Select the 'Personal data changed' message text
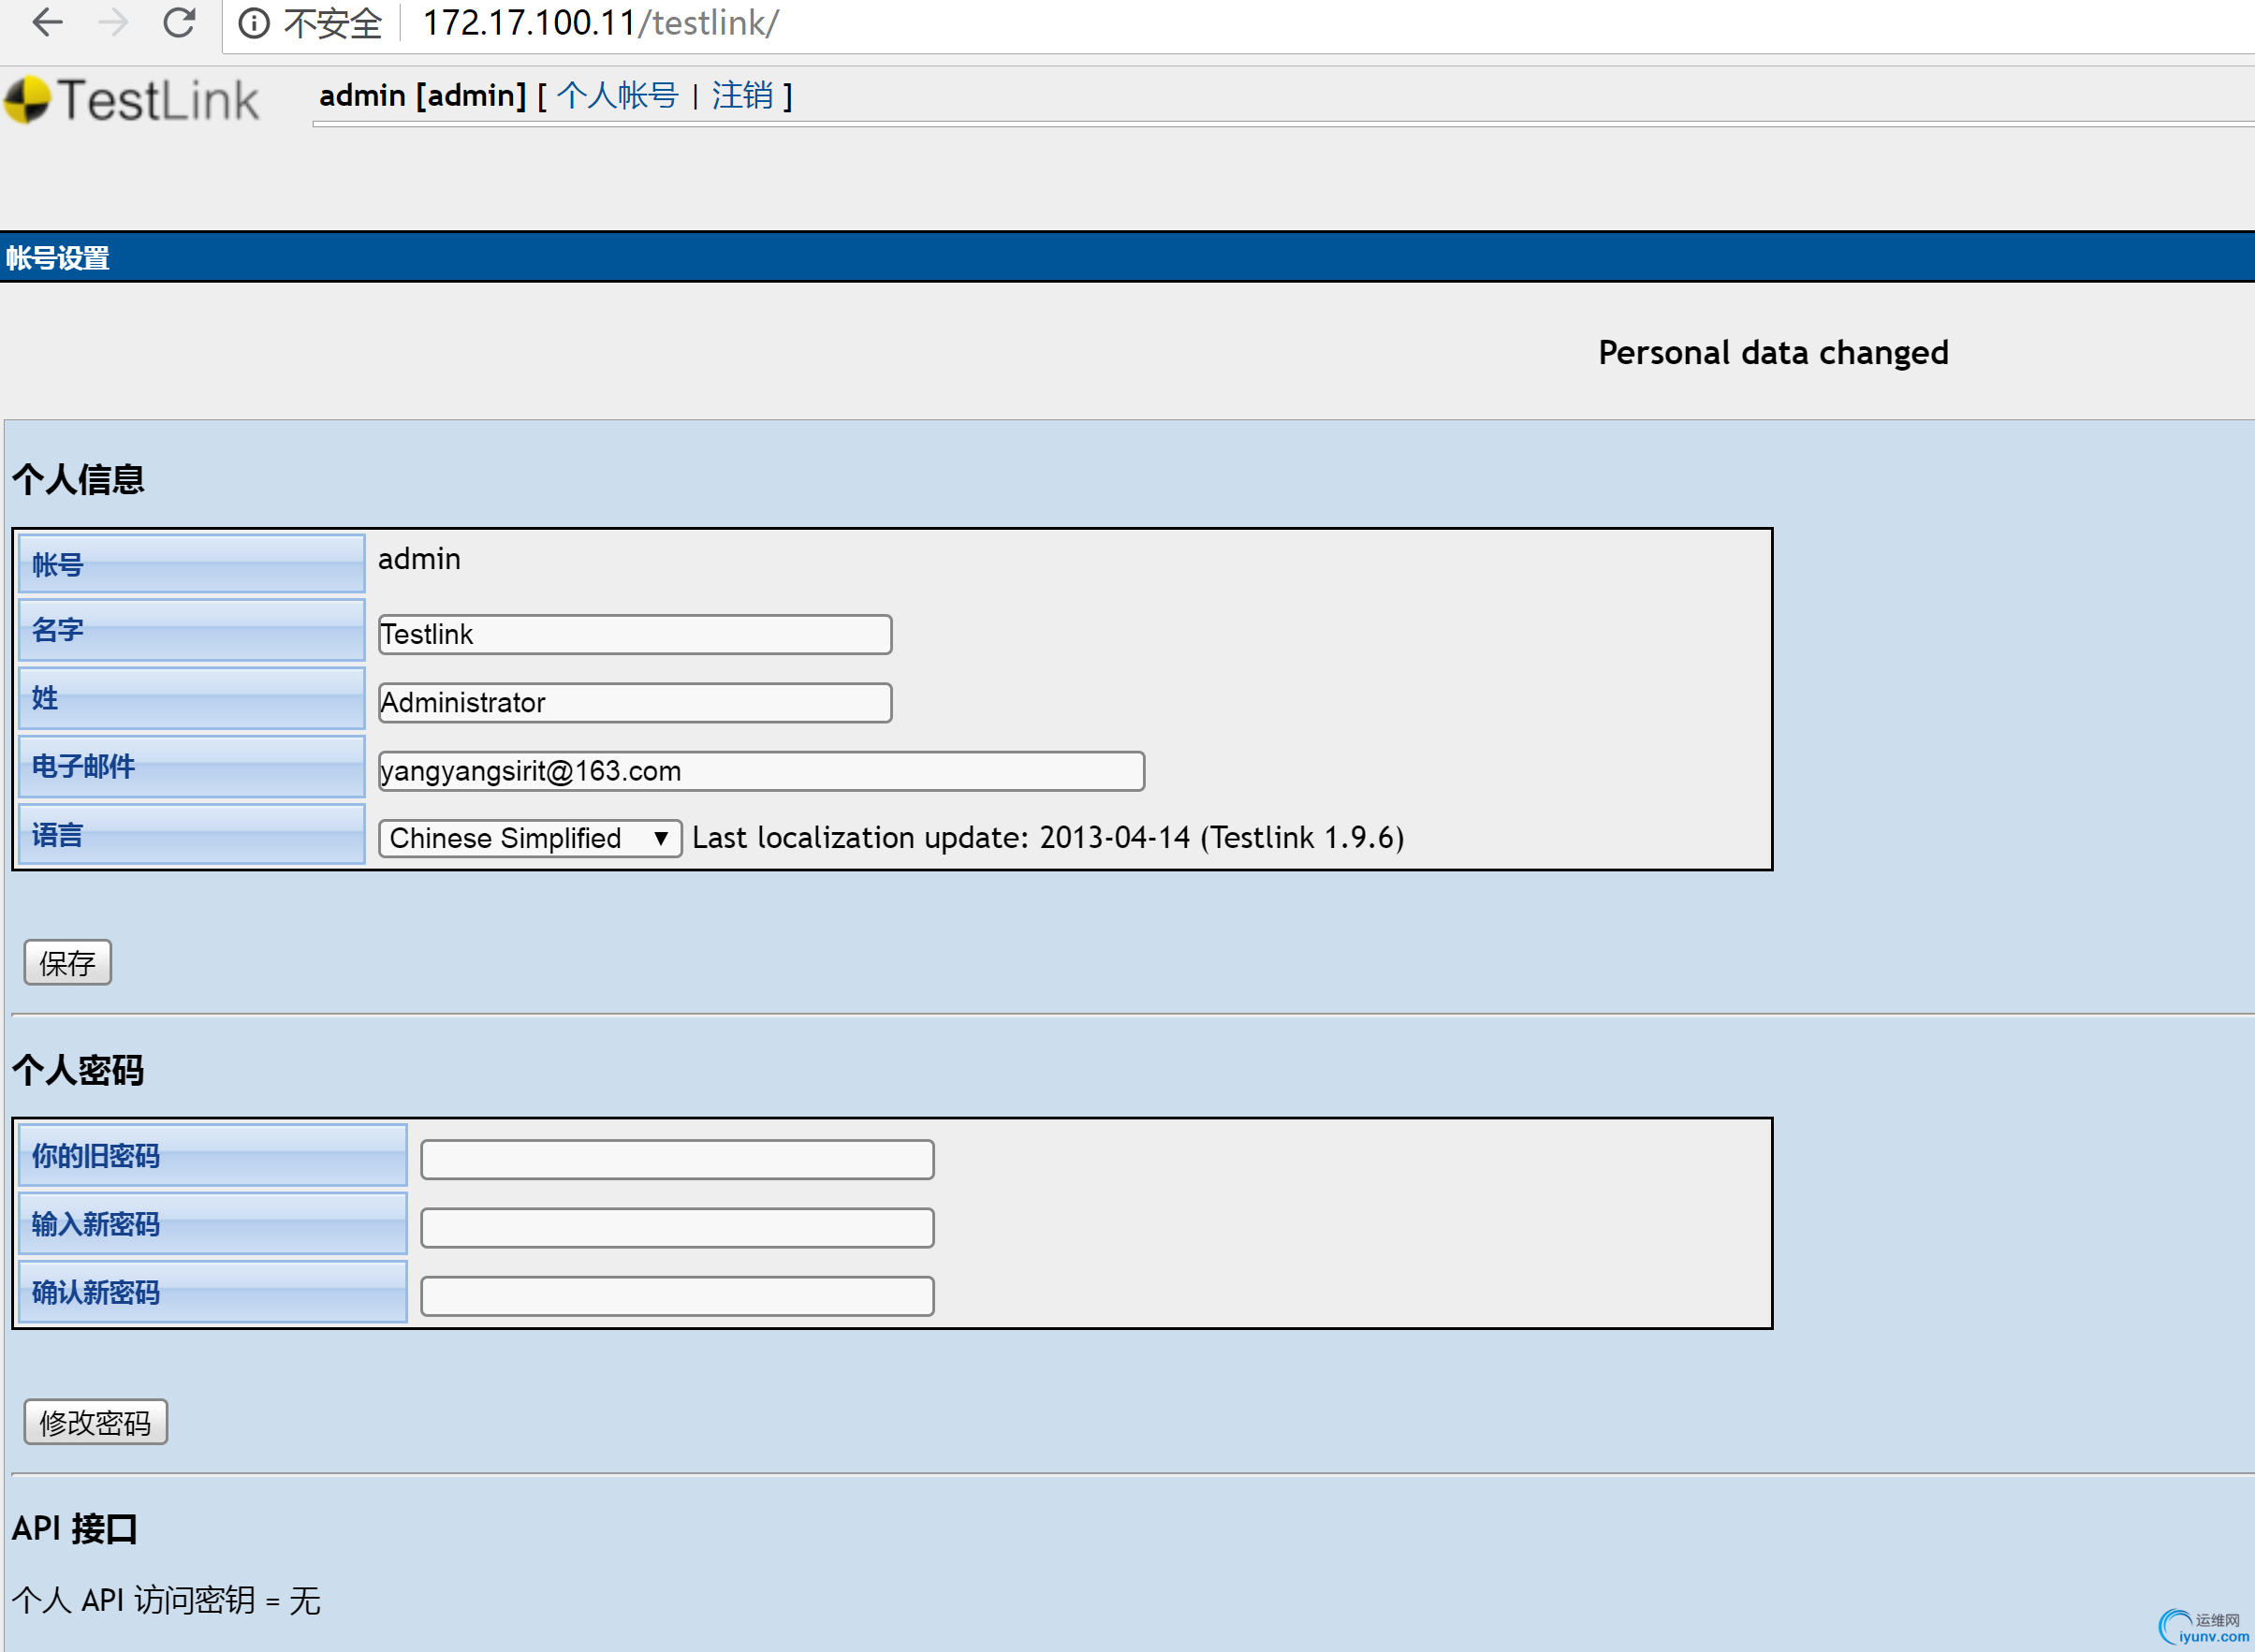Screen dimensions: 2255x1652 [1773, 353]
